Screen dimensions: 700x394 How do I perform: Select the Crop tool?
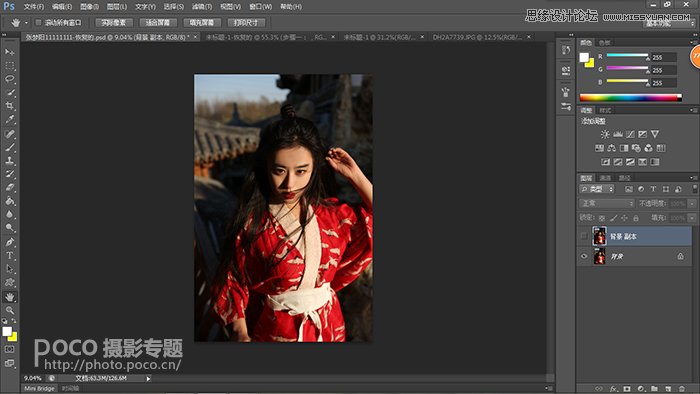(10, 106)
